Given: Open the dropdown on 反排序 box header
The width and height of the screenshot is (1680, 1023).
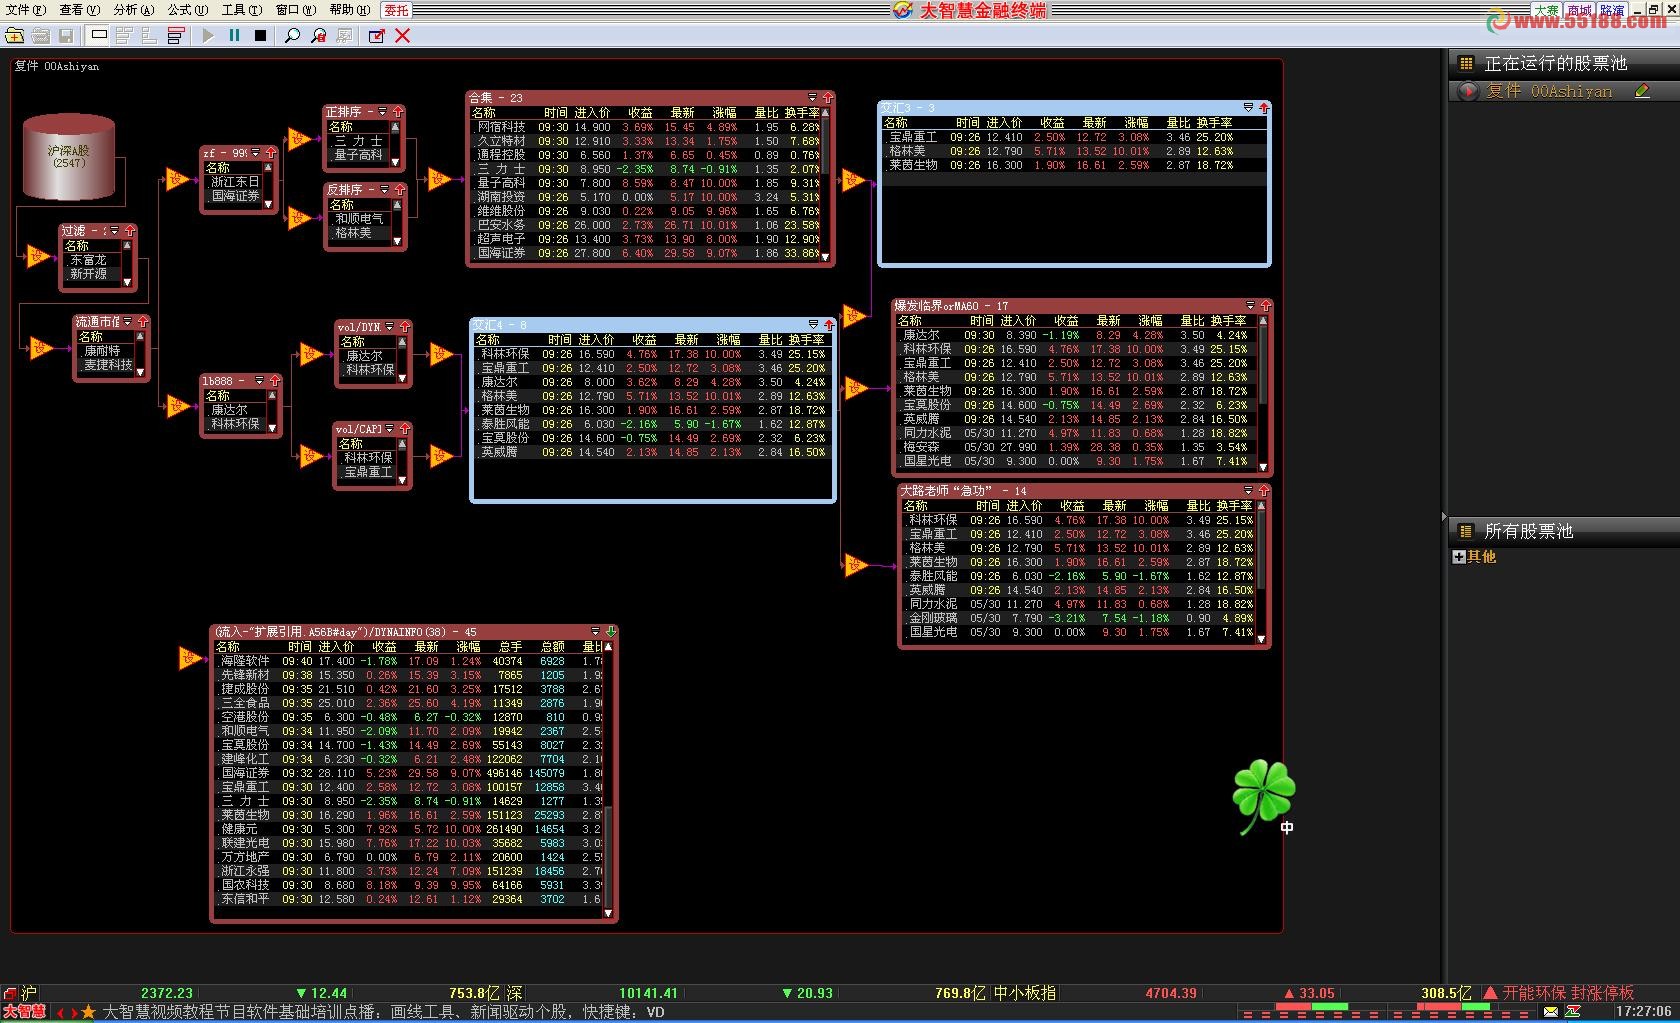Looking at the screenshot, I should click(x=383, y=190).
